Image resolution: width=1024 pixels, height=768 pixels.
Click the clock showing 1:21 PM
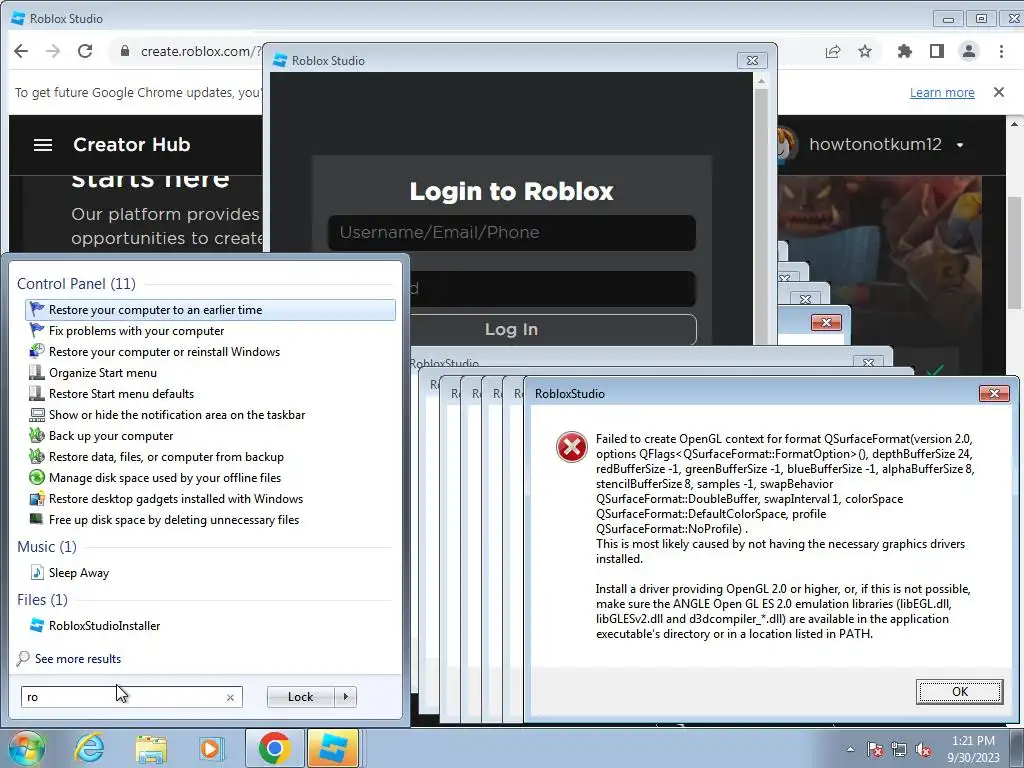(973, 749)
